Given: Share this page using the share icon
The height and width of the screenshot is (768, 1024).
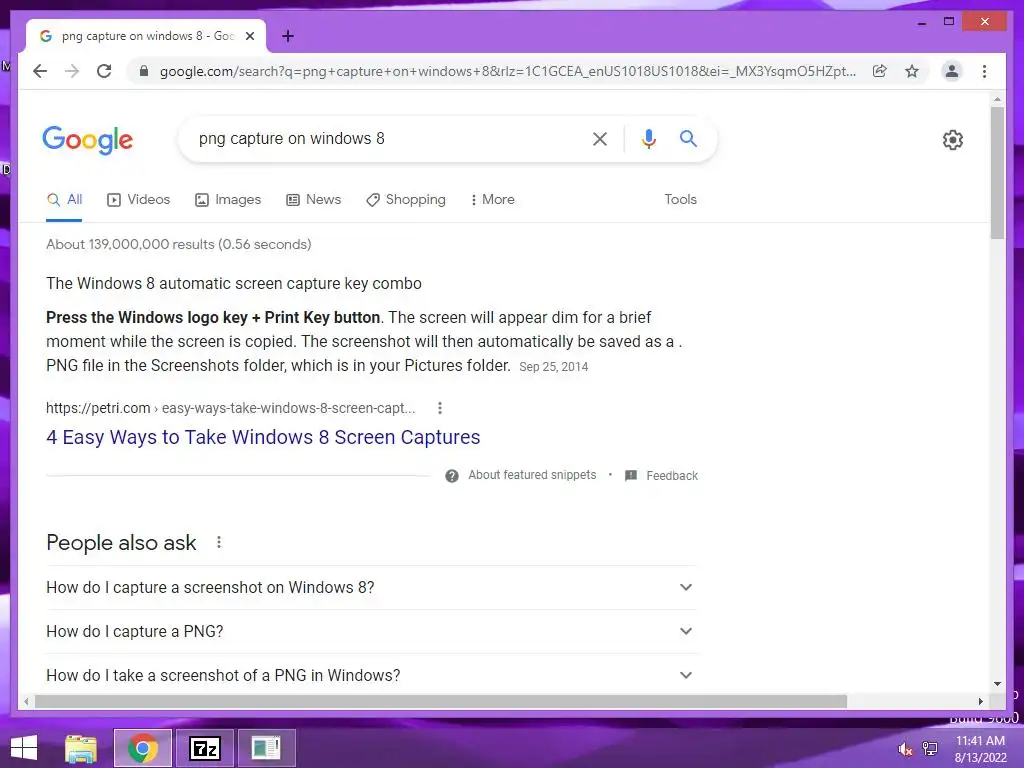Looking at the screenshot, I should click(x=880, y=71).
